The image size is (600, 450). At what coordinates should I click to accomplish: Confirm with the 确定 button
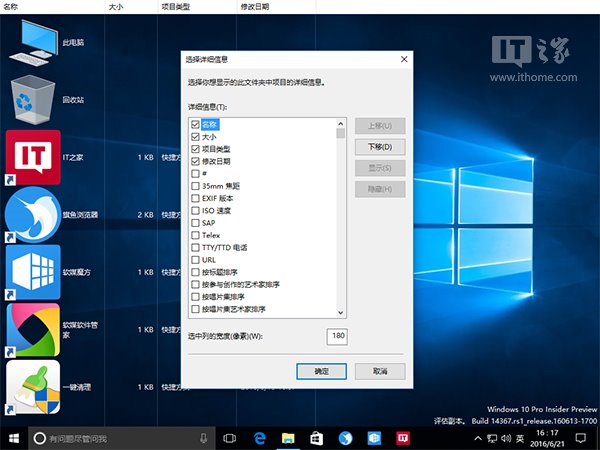click(321, 370)
